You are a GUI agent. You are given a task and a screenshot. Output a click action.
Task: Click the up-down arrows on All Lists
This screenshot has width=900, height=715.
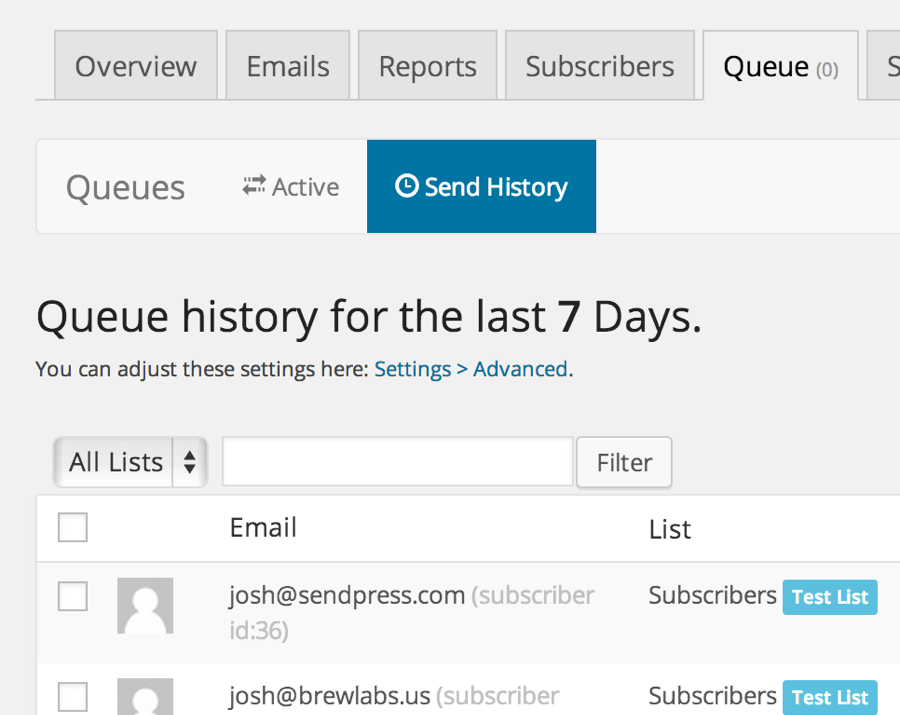click(190, 462)
